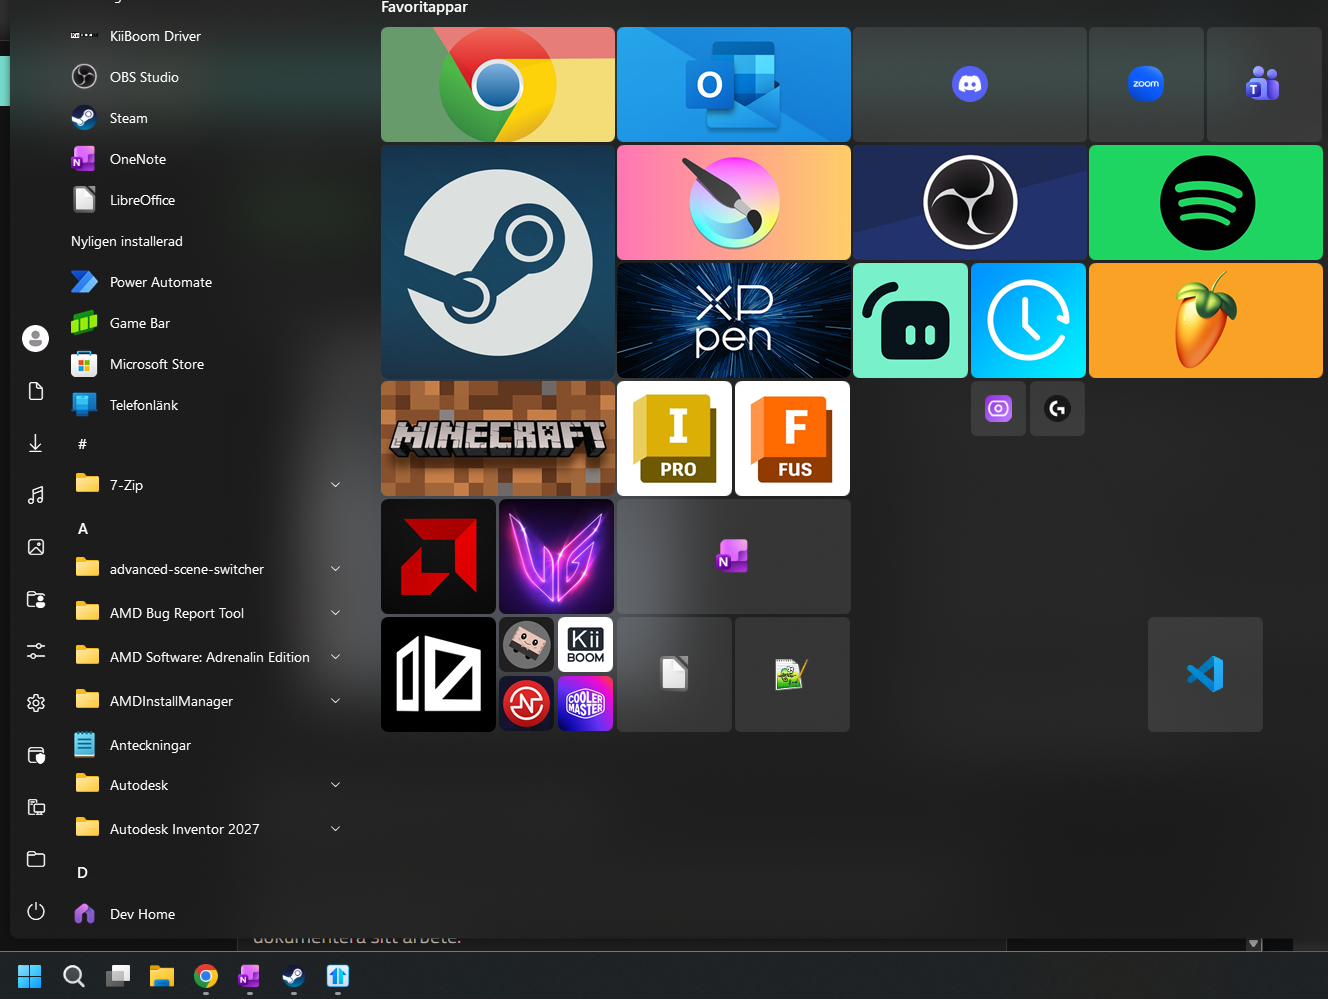Open Documents from the Start side rail

click(x=36, y=391)
